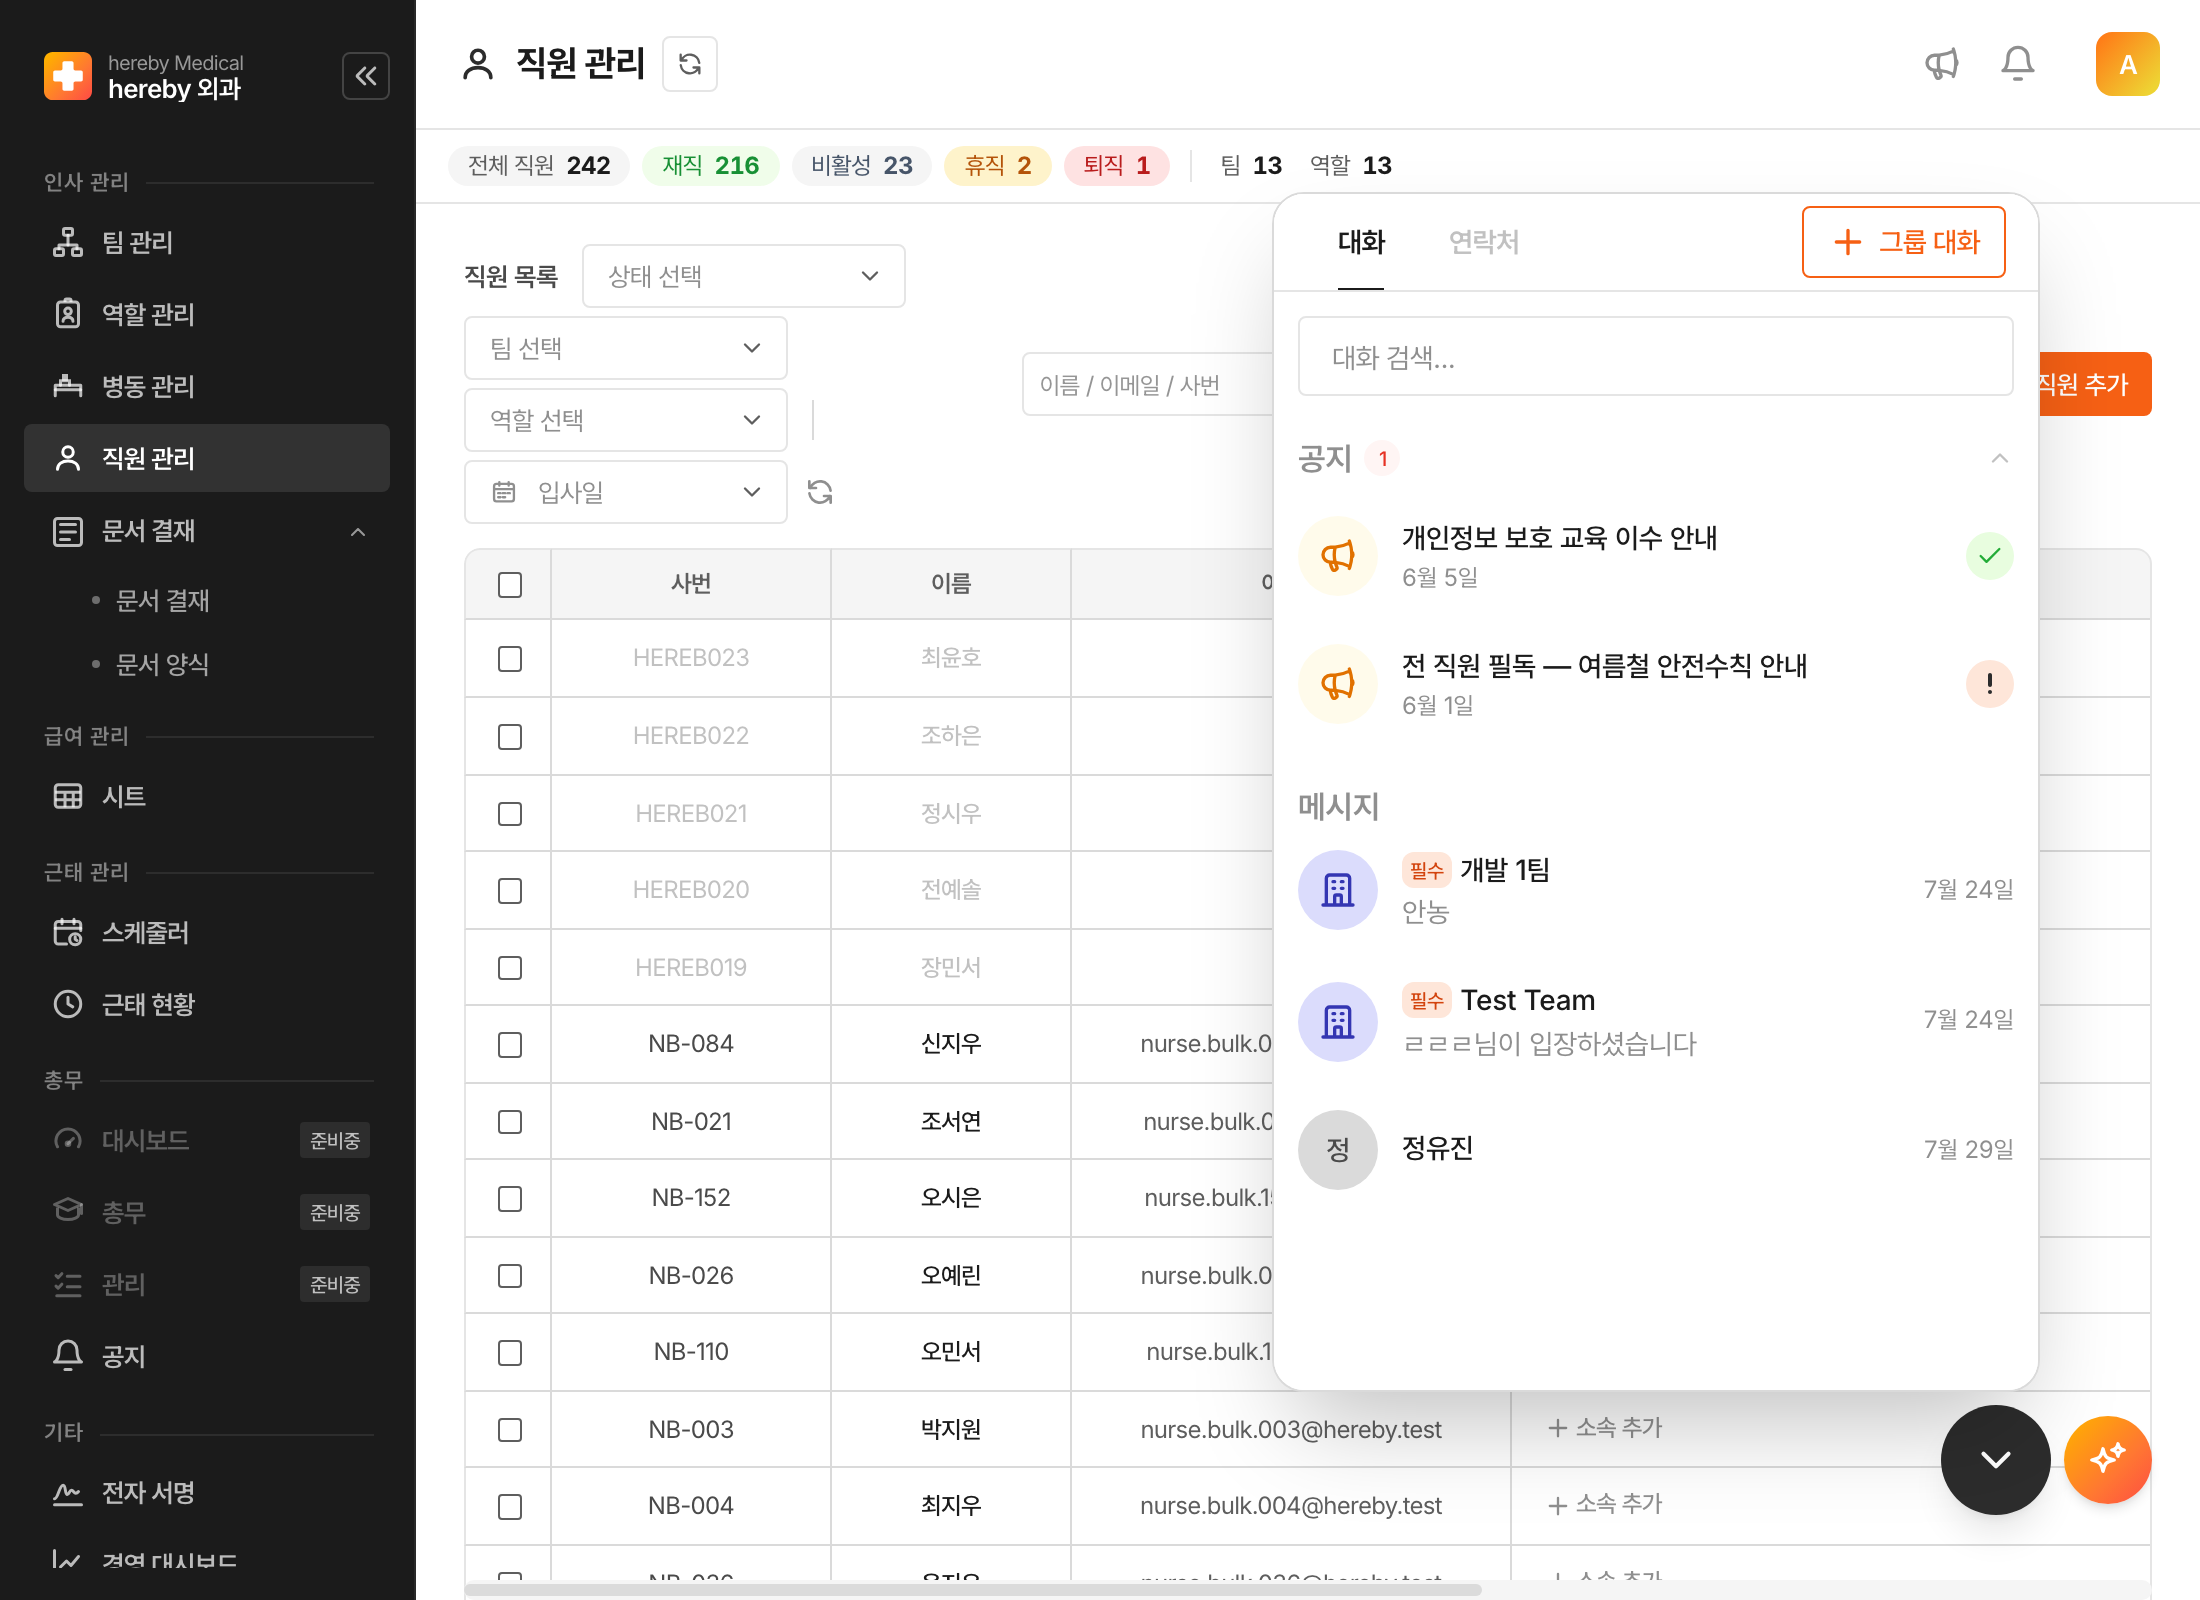Open the user avatar A menu
Screen dimensions: 2200x1600
click(2128, 64)
